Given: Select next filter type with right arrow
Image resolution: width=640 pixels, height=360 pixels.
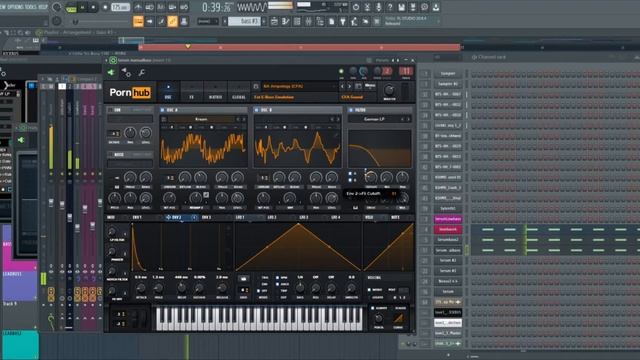Looking at the screenshot, I should (x=408, y=119).
